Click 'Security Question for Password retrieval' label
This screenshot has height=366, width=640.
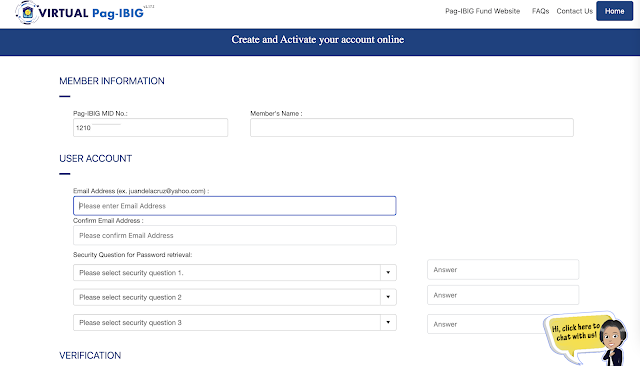tap(132, 255)
